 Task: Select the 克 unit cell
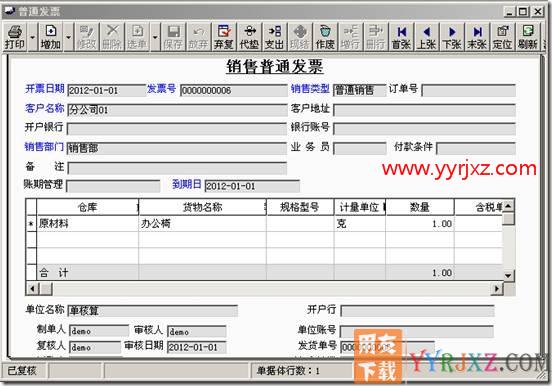359,224
